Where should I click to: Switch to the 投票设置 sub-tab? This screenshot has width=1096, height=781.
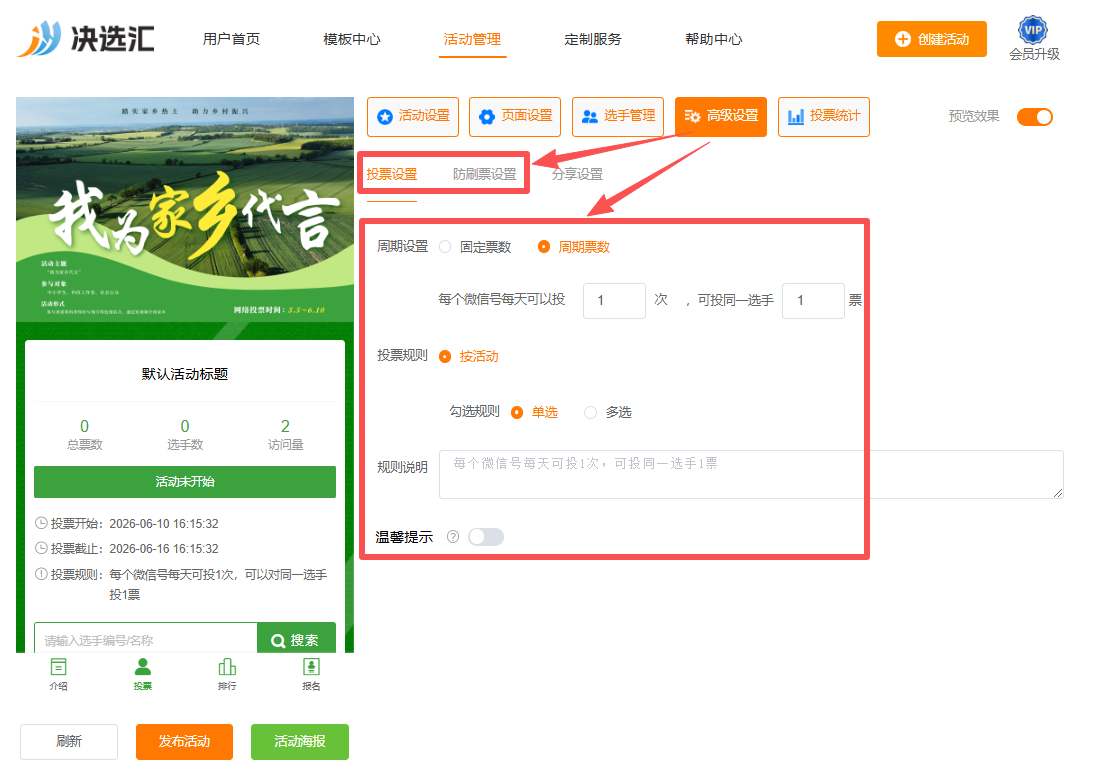392,174
